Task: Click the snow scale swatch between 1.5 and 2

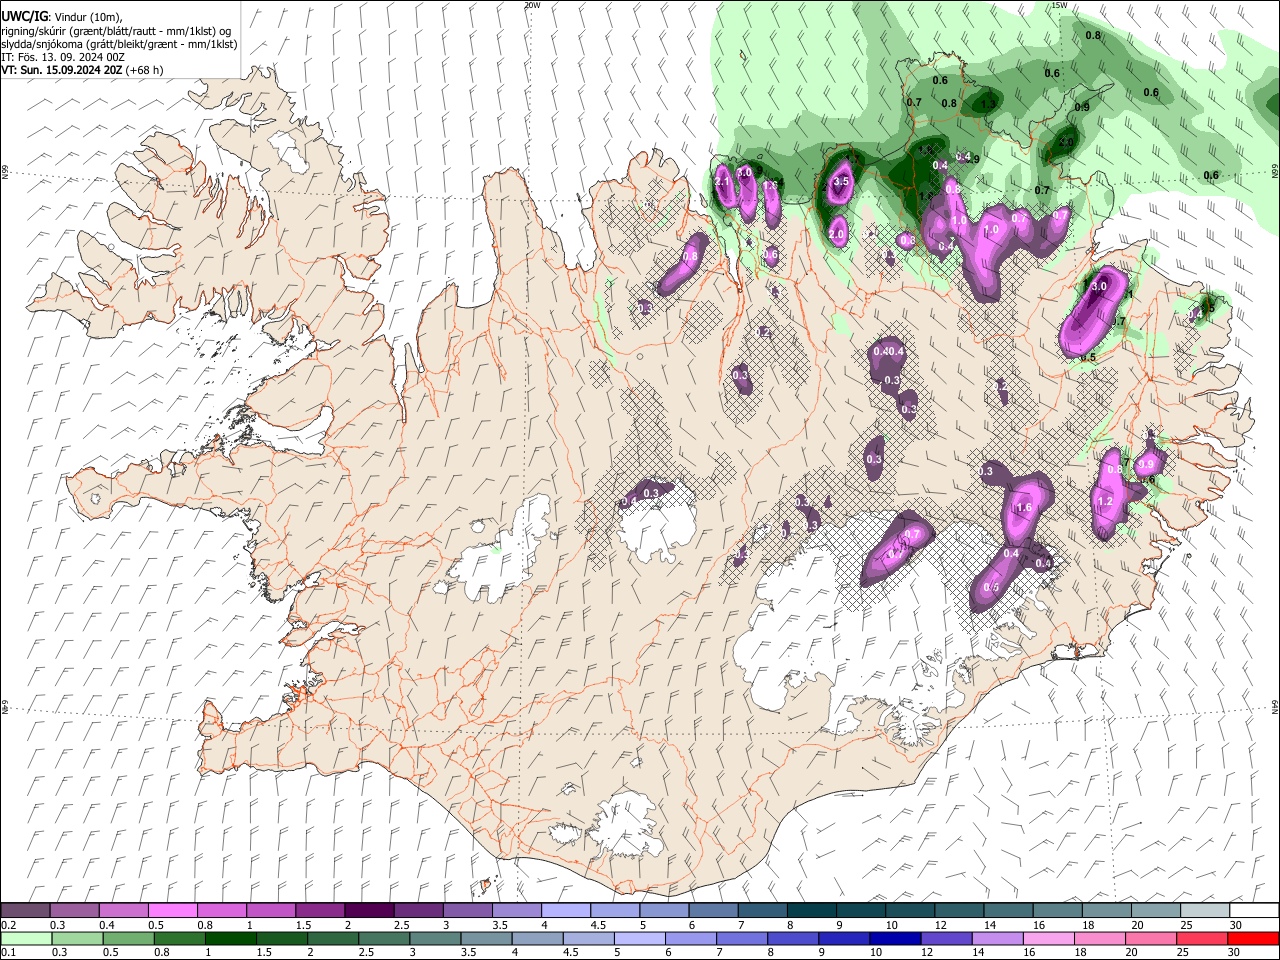Action: tap(320, 911)
